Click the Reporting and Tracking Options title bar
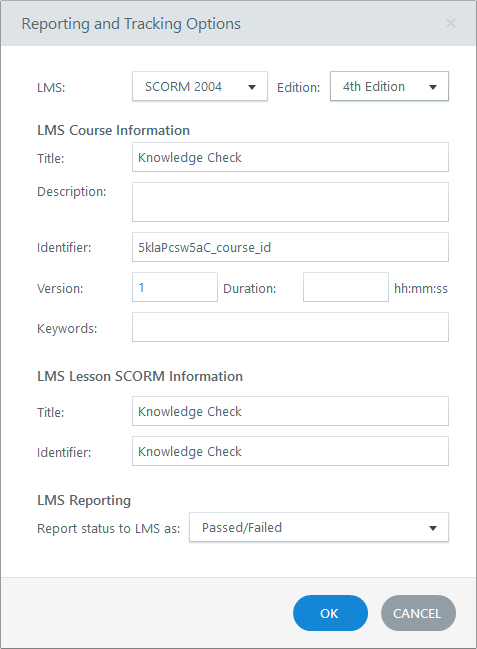 coord(238,23)
